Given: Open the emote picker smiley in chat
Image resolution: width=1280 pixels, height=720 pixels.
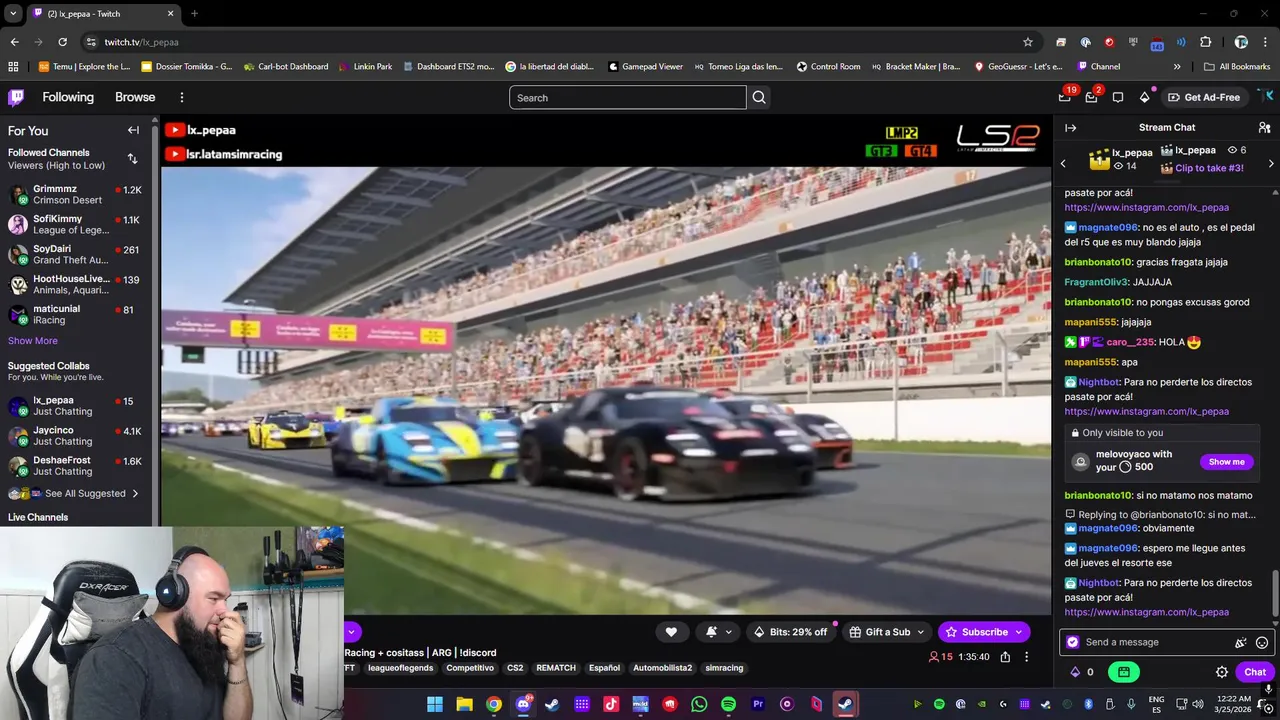Looking at the screenshot, I should pyautogui.click(x=1262, y=642).
